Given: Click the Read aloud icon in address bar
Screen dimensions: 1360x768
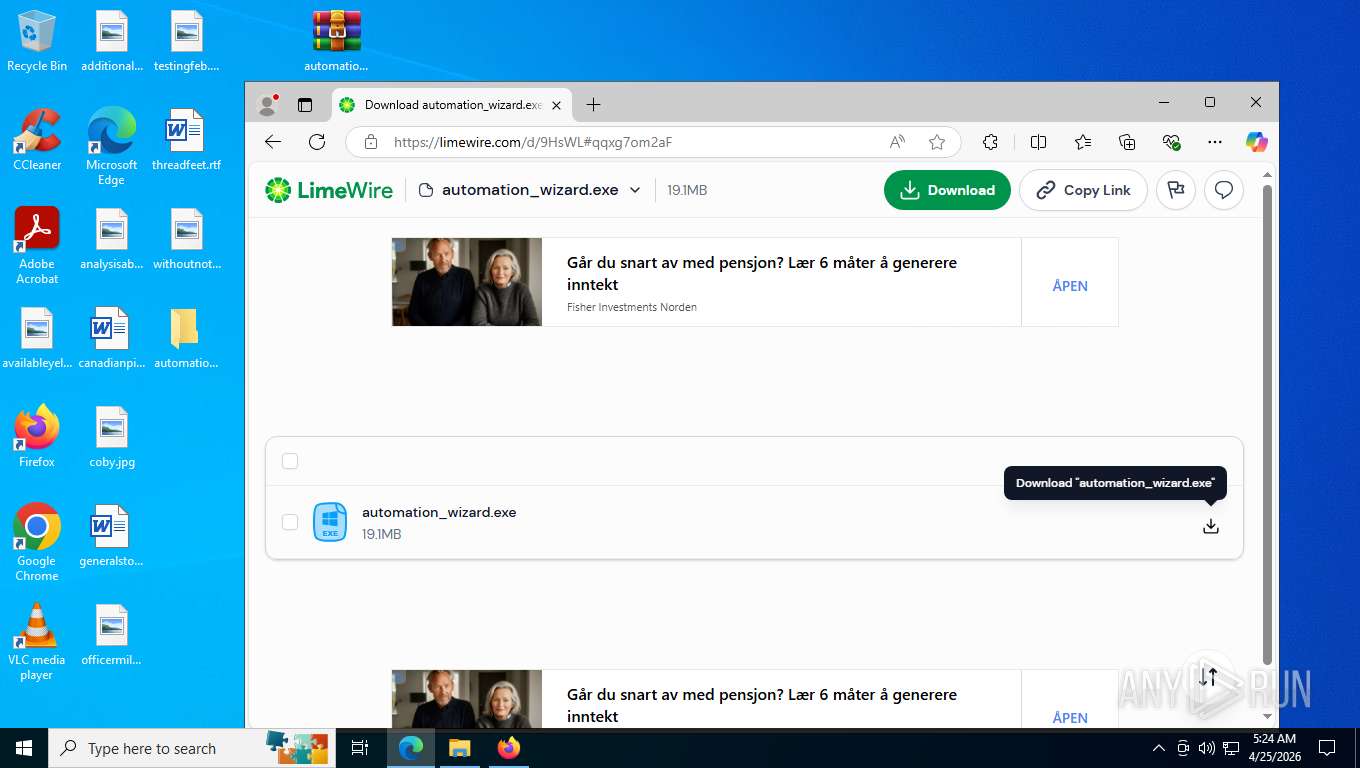Looking at the screenshot, I should click(897, 142).
